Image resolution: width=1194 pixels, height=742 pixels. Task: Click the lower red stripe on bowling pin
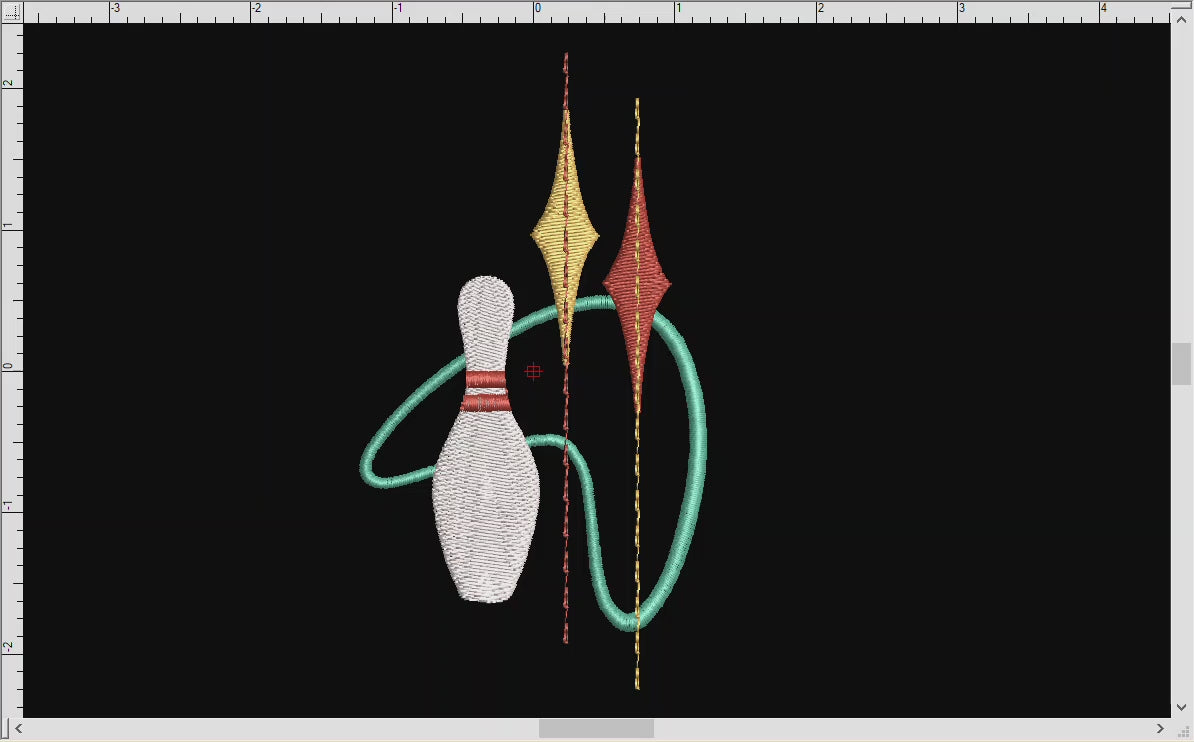click(486, 403)
